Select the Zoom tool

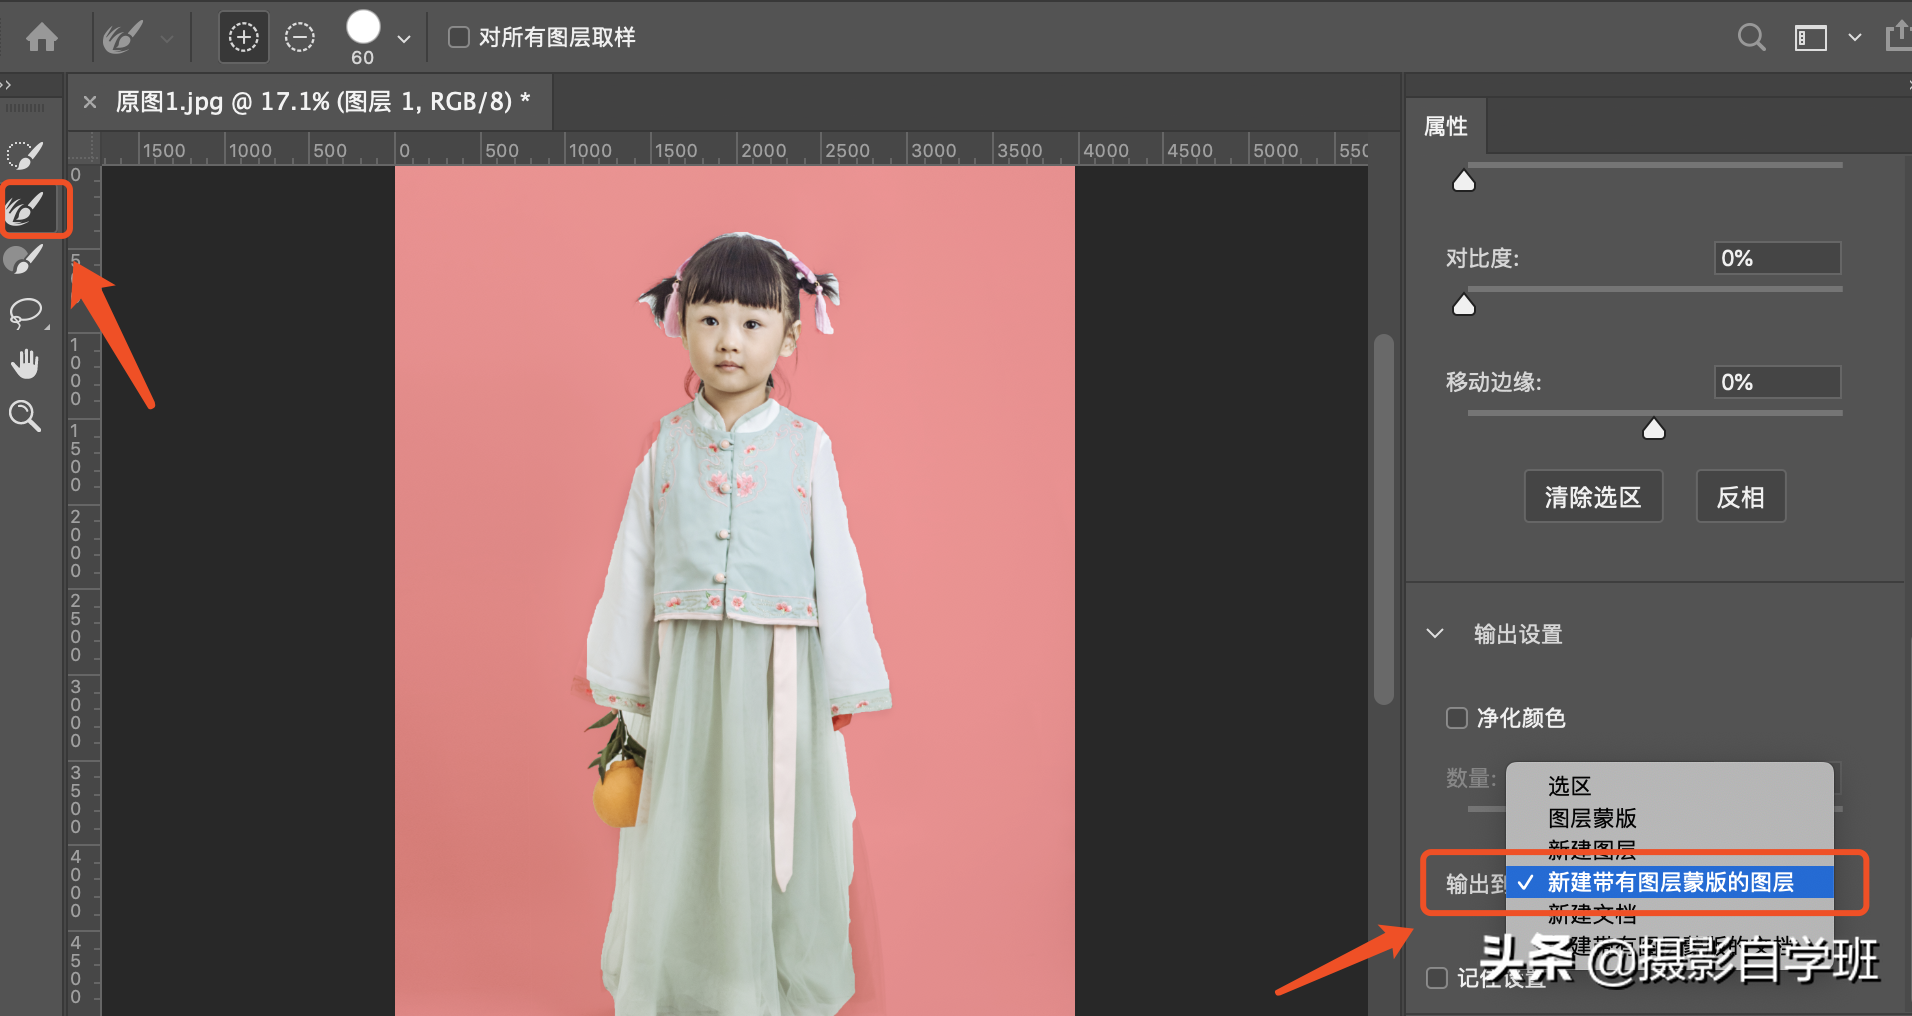(25, 416)
